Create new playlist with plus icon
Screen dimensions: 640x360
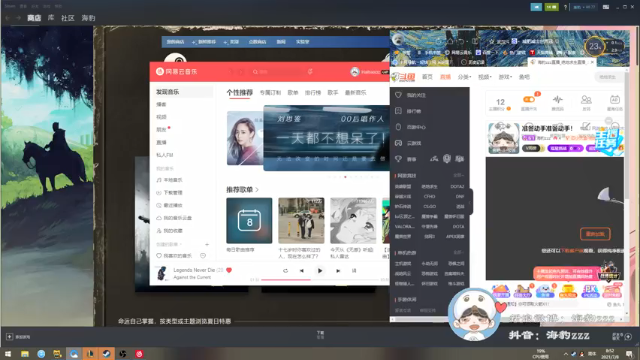point(207,244)
